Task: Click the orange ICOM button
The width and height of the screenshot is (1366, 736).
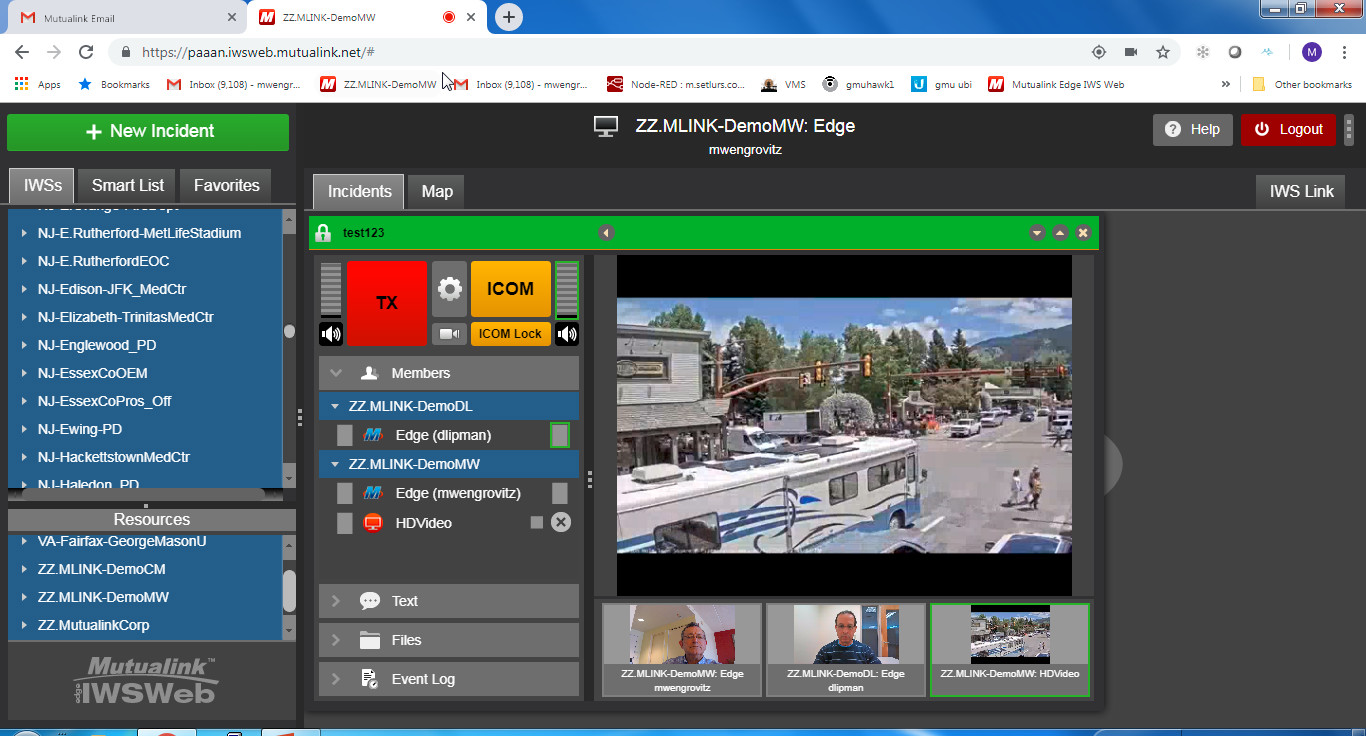Action: pyautogui.click(x=510, y=289)
